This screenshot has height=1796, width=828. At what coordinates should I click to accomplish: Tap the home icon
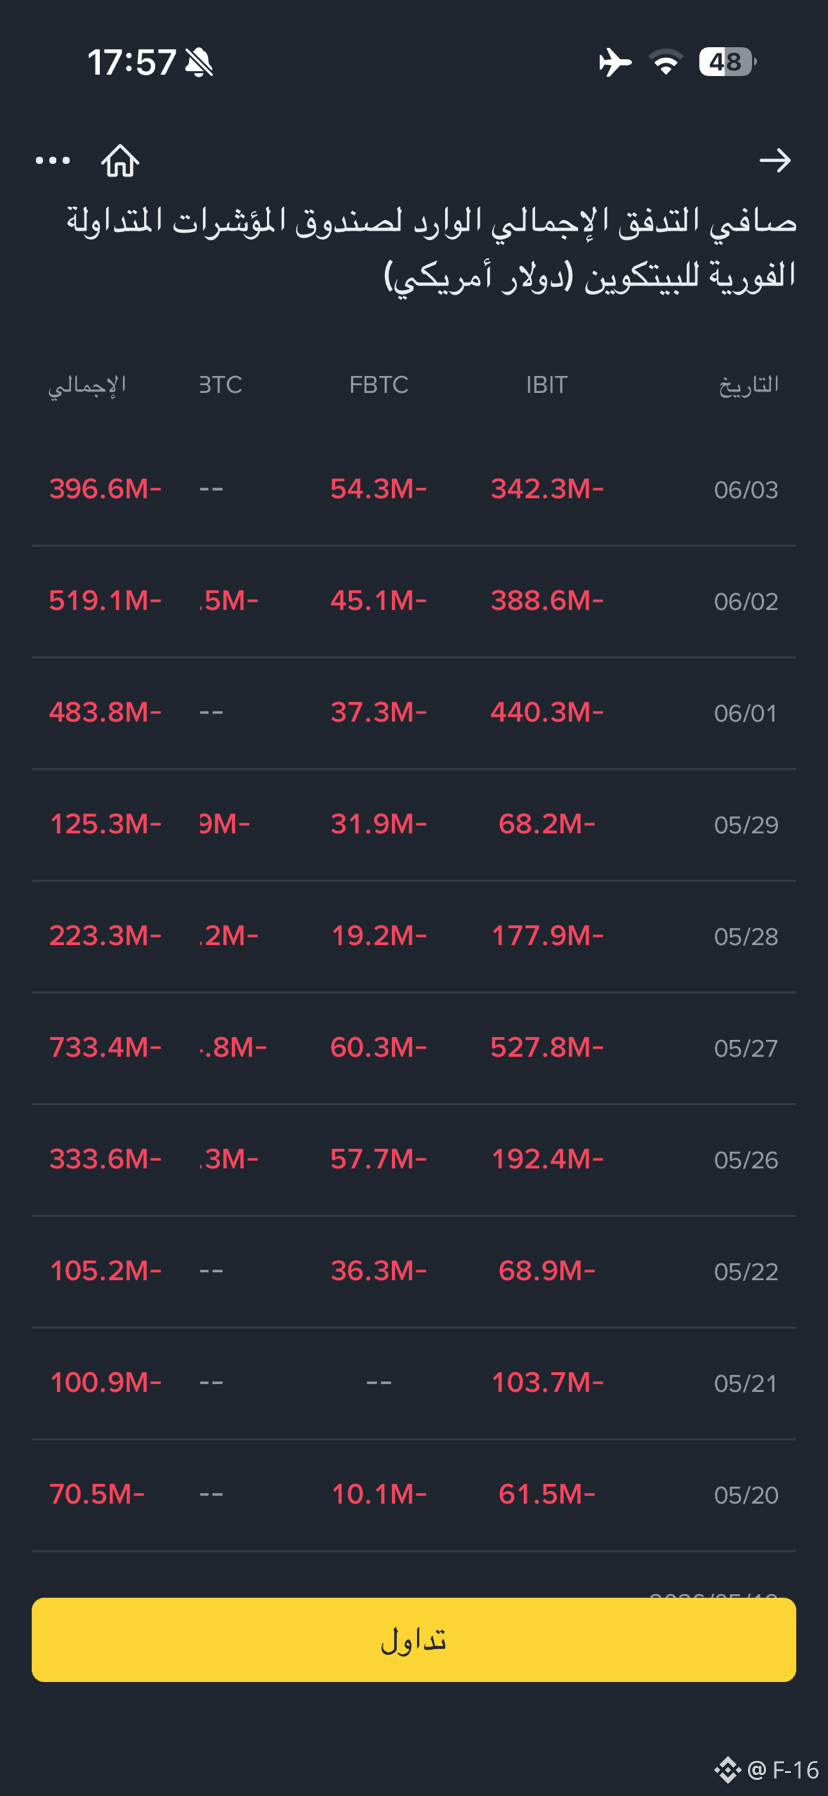120,160
